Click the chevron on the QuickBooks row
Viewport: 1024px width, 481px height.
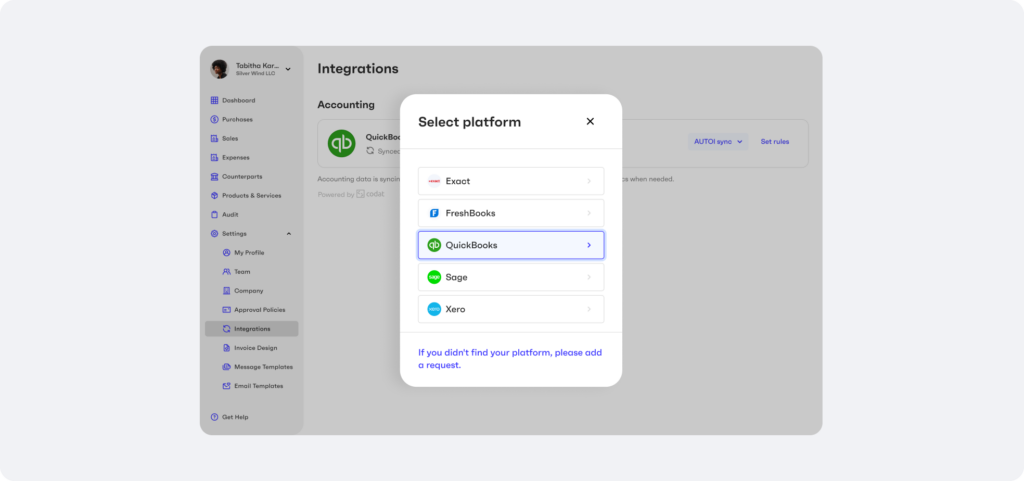point(588,245)
